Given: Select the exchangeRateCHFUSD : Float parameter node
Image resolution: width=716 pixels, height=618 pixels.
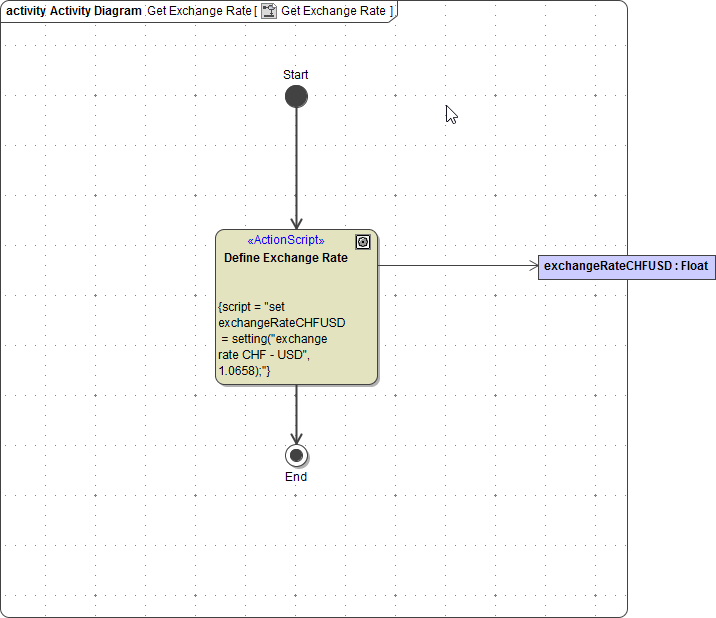Looking at the screenshot, I should pos(625,267).
